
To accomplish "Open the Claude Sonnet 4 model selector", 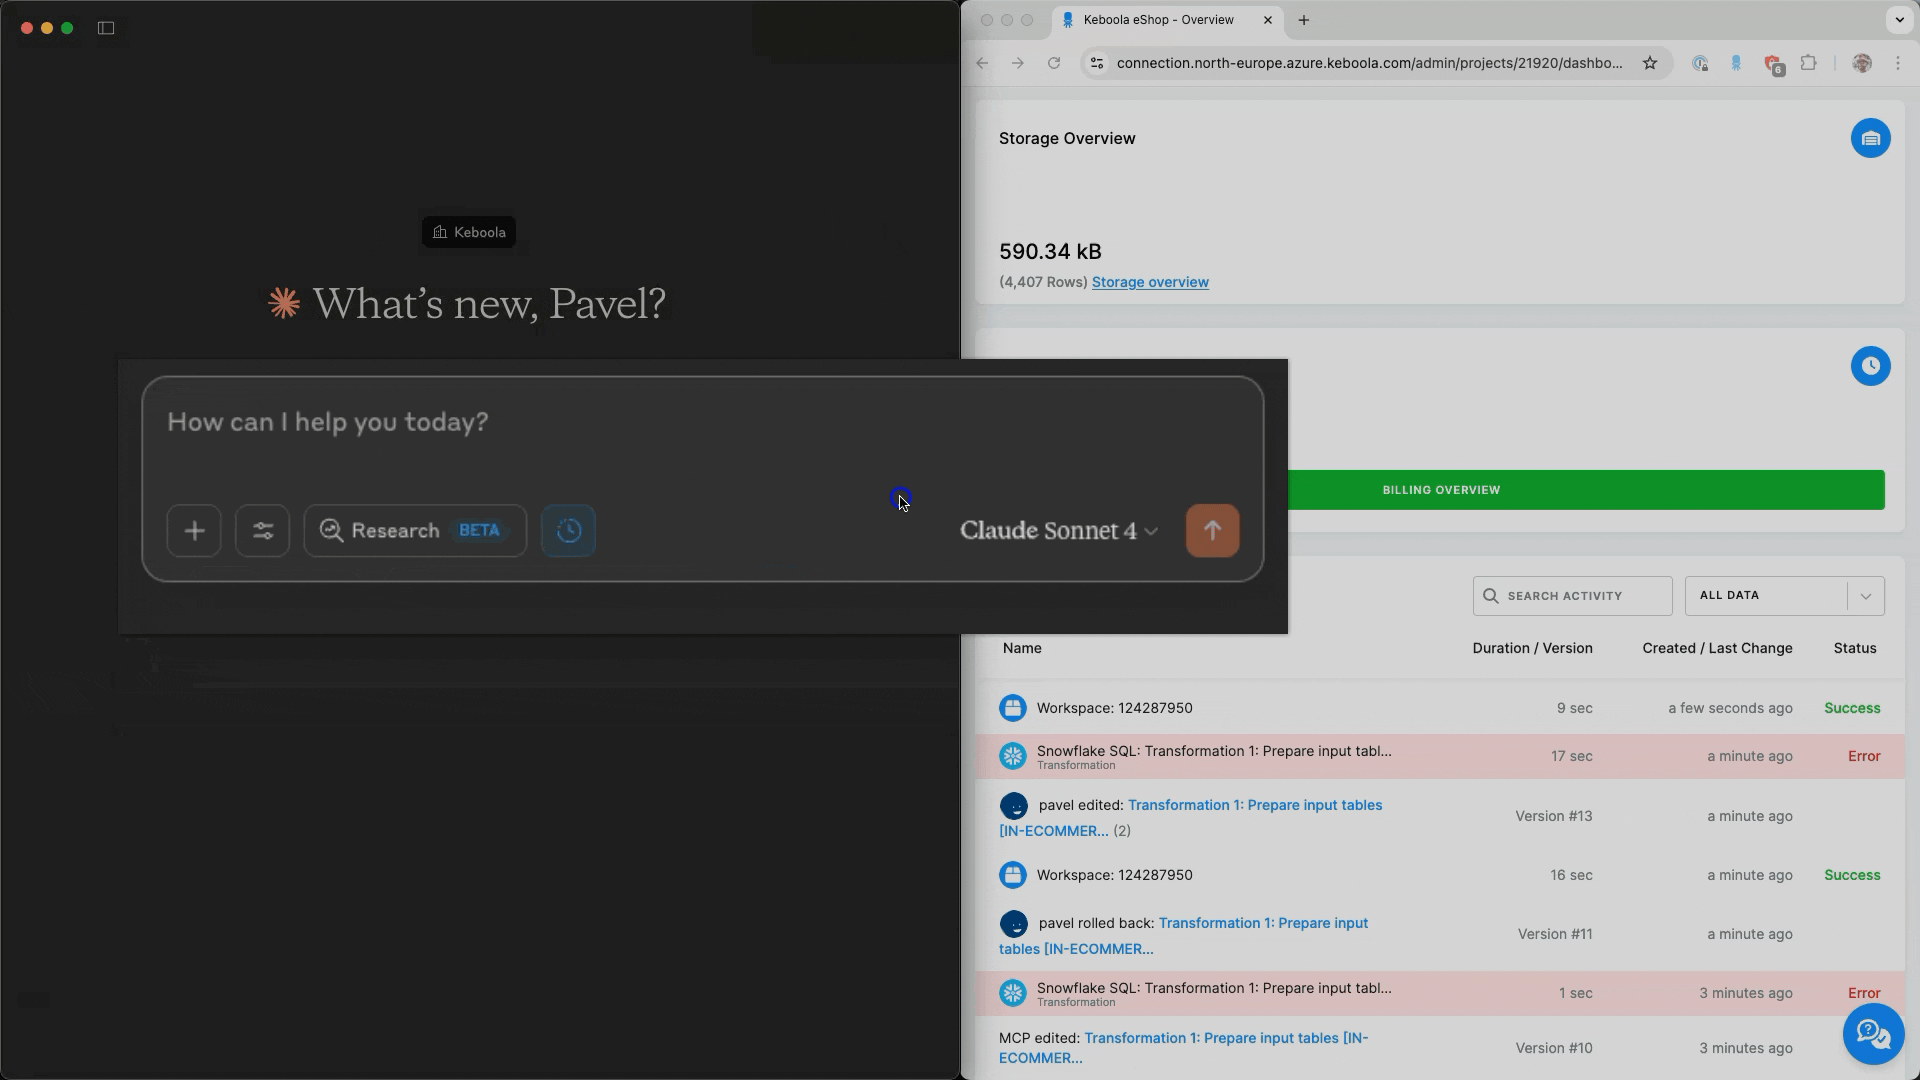I will 1057,531.
